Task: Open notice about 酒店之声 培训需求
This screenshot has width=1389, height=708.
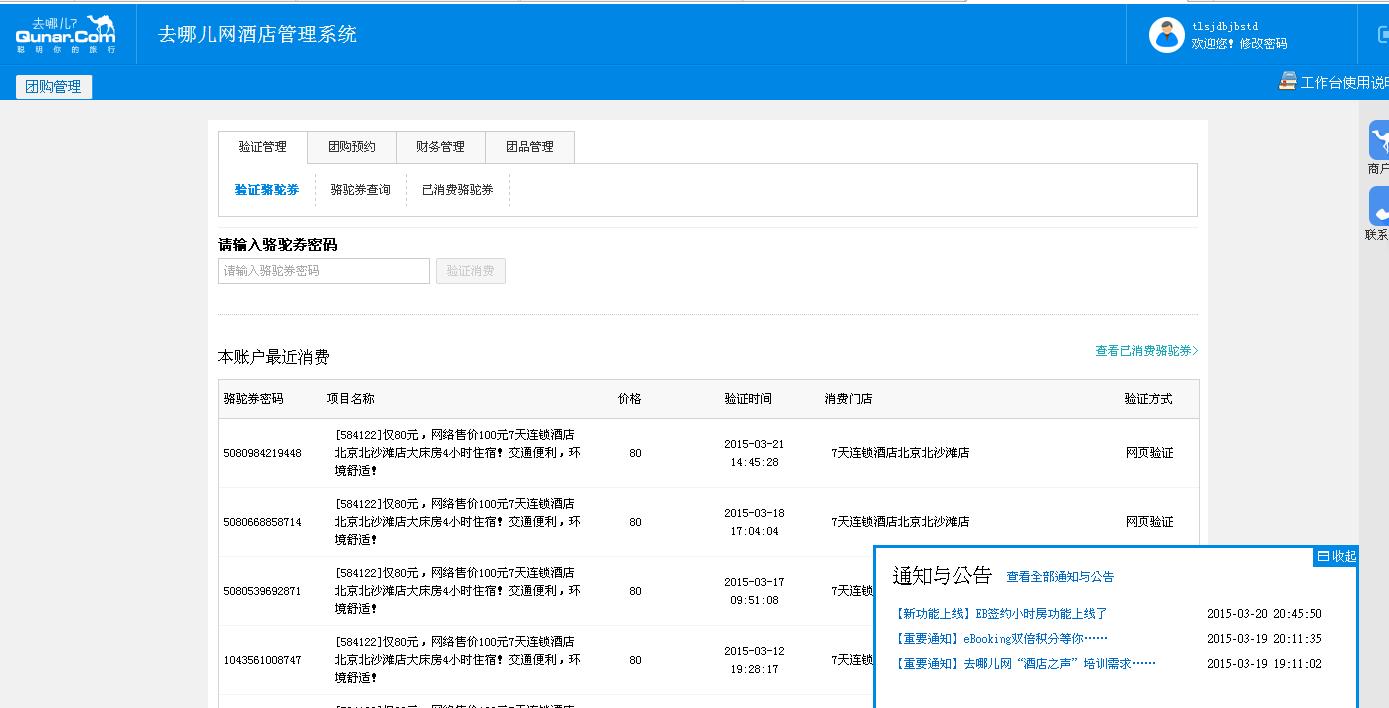Action: 1026,664
